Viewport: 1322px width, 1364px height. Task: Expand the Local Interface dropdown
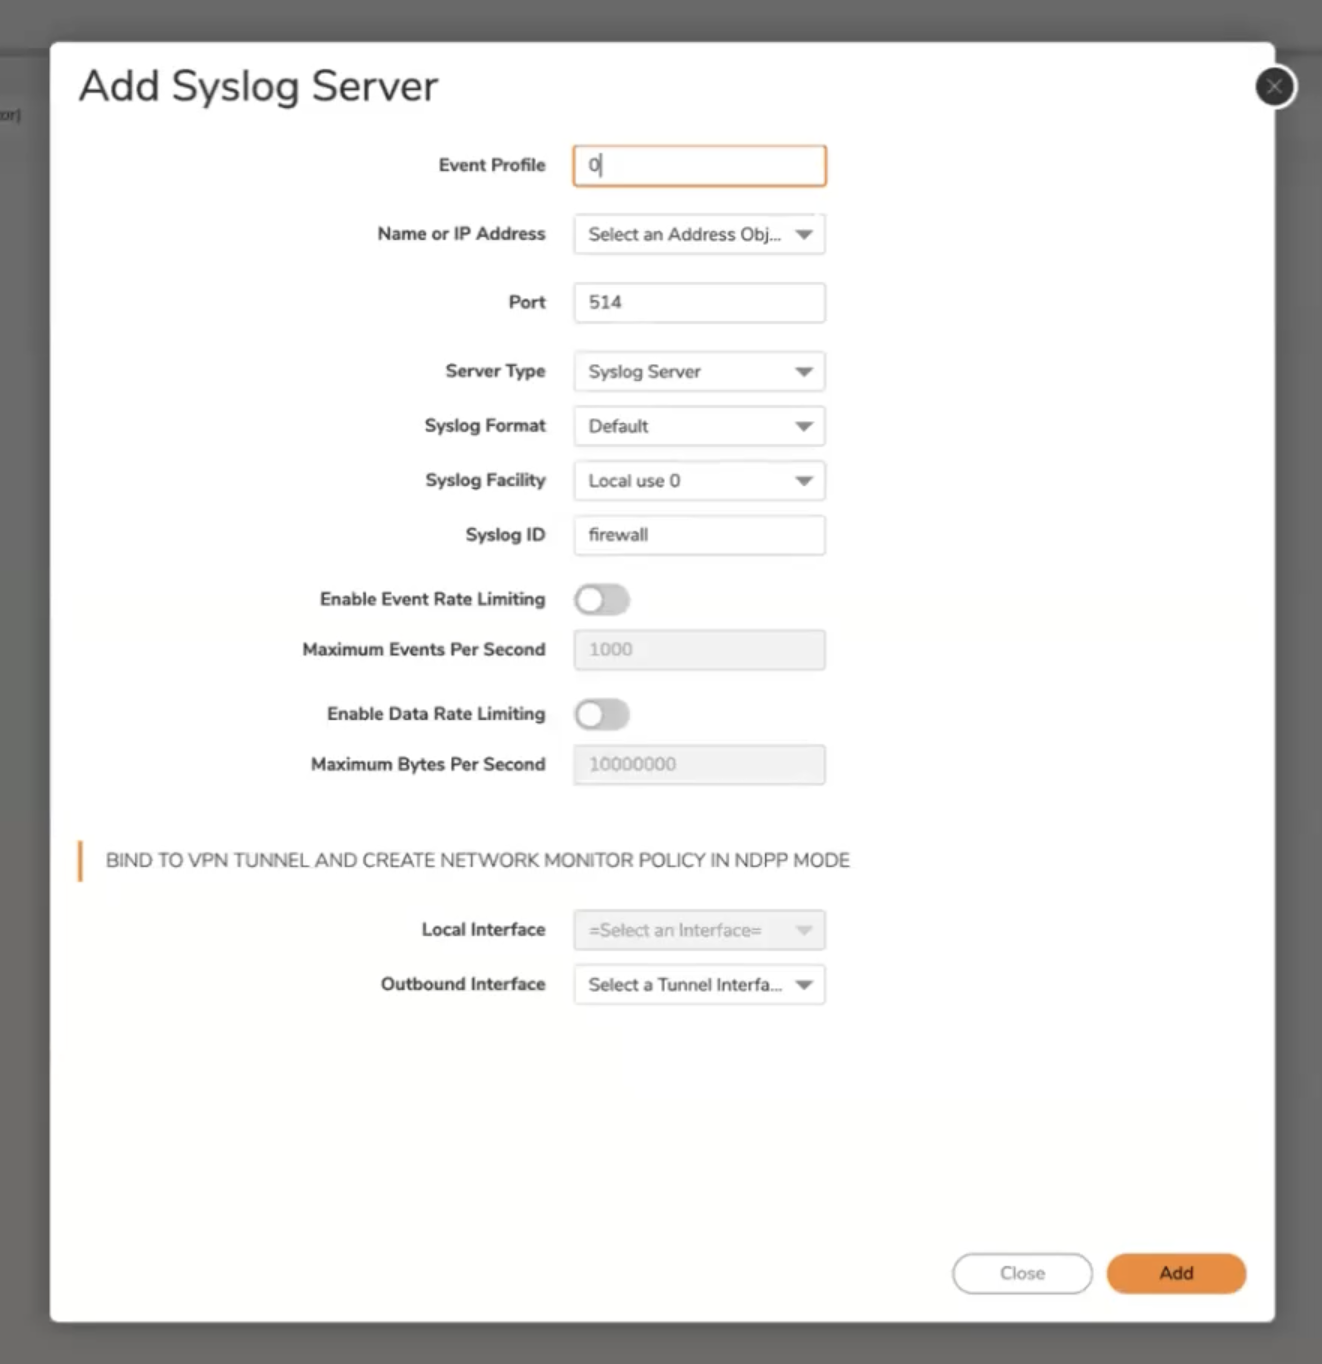[x=698, y=930]
